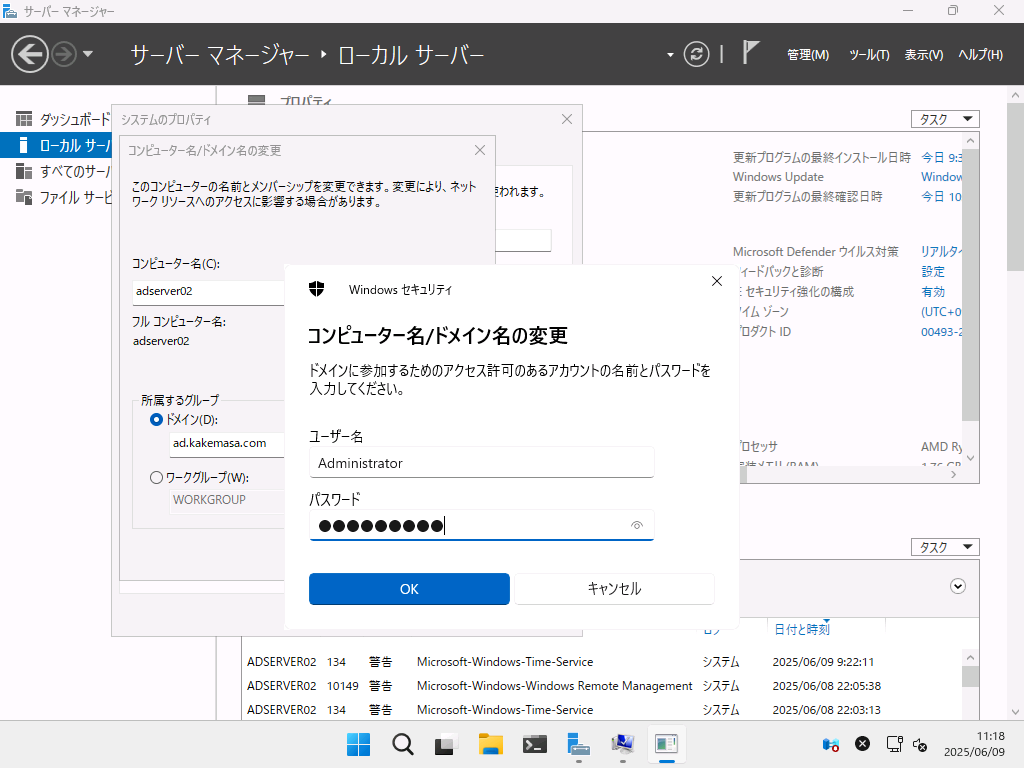Open the network tray icon

click(894, 744)
